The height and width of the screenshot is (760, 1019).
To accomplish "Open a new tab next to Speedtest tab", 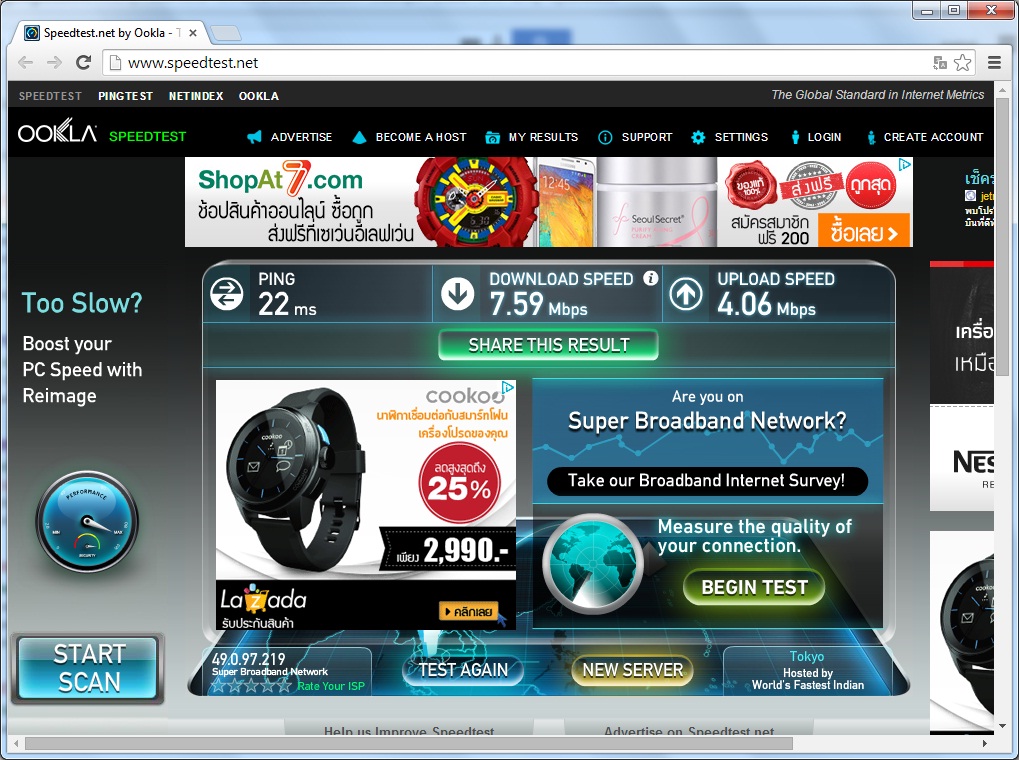I will tap(226, 33).
